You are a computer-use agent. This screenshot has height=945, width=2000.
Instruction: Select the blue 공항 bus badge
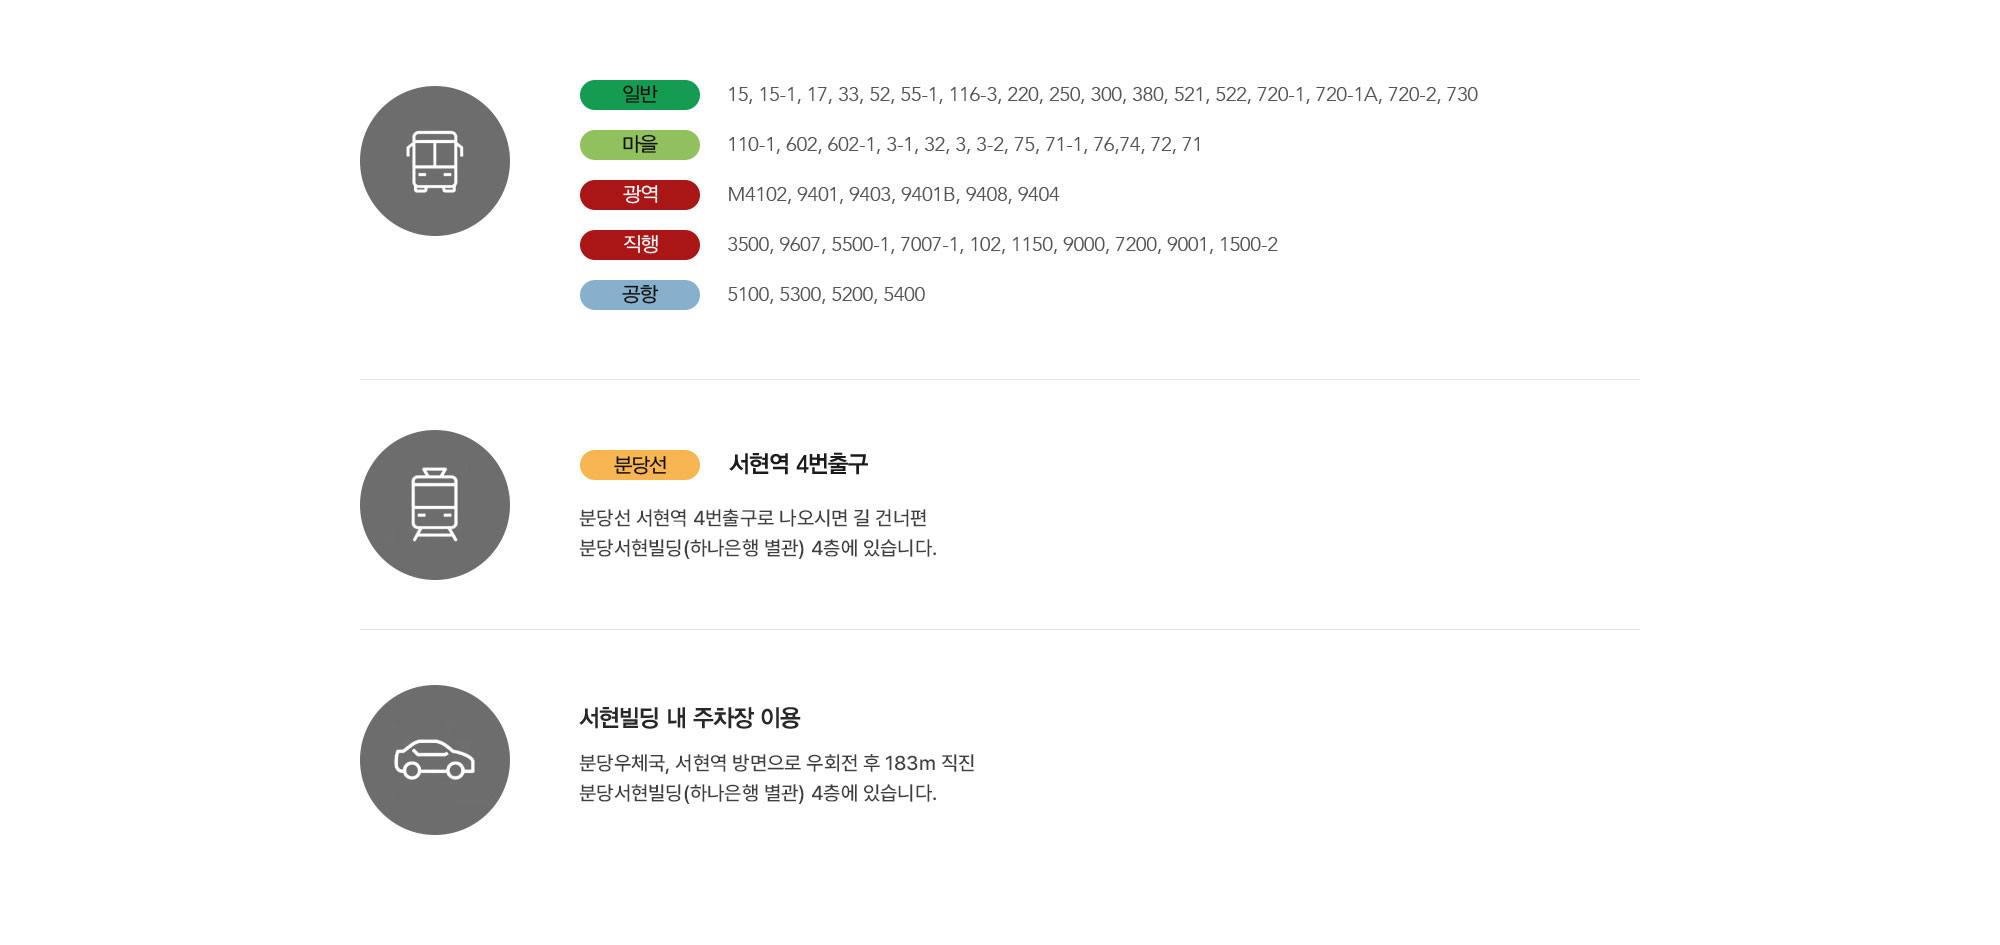[x=640, y=295]
